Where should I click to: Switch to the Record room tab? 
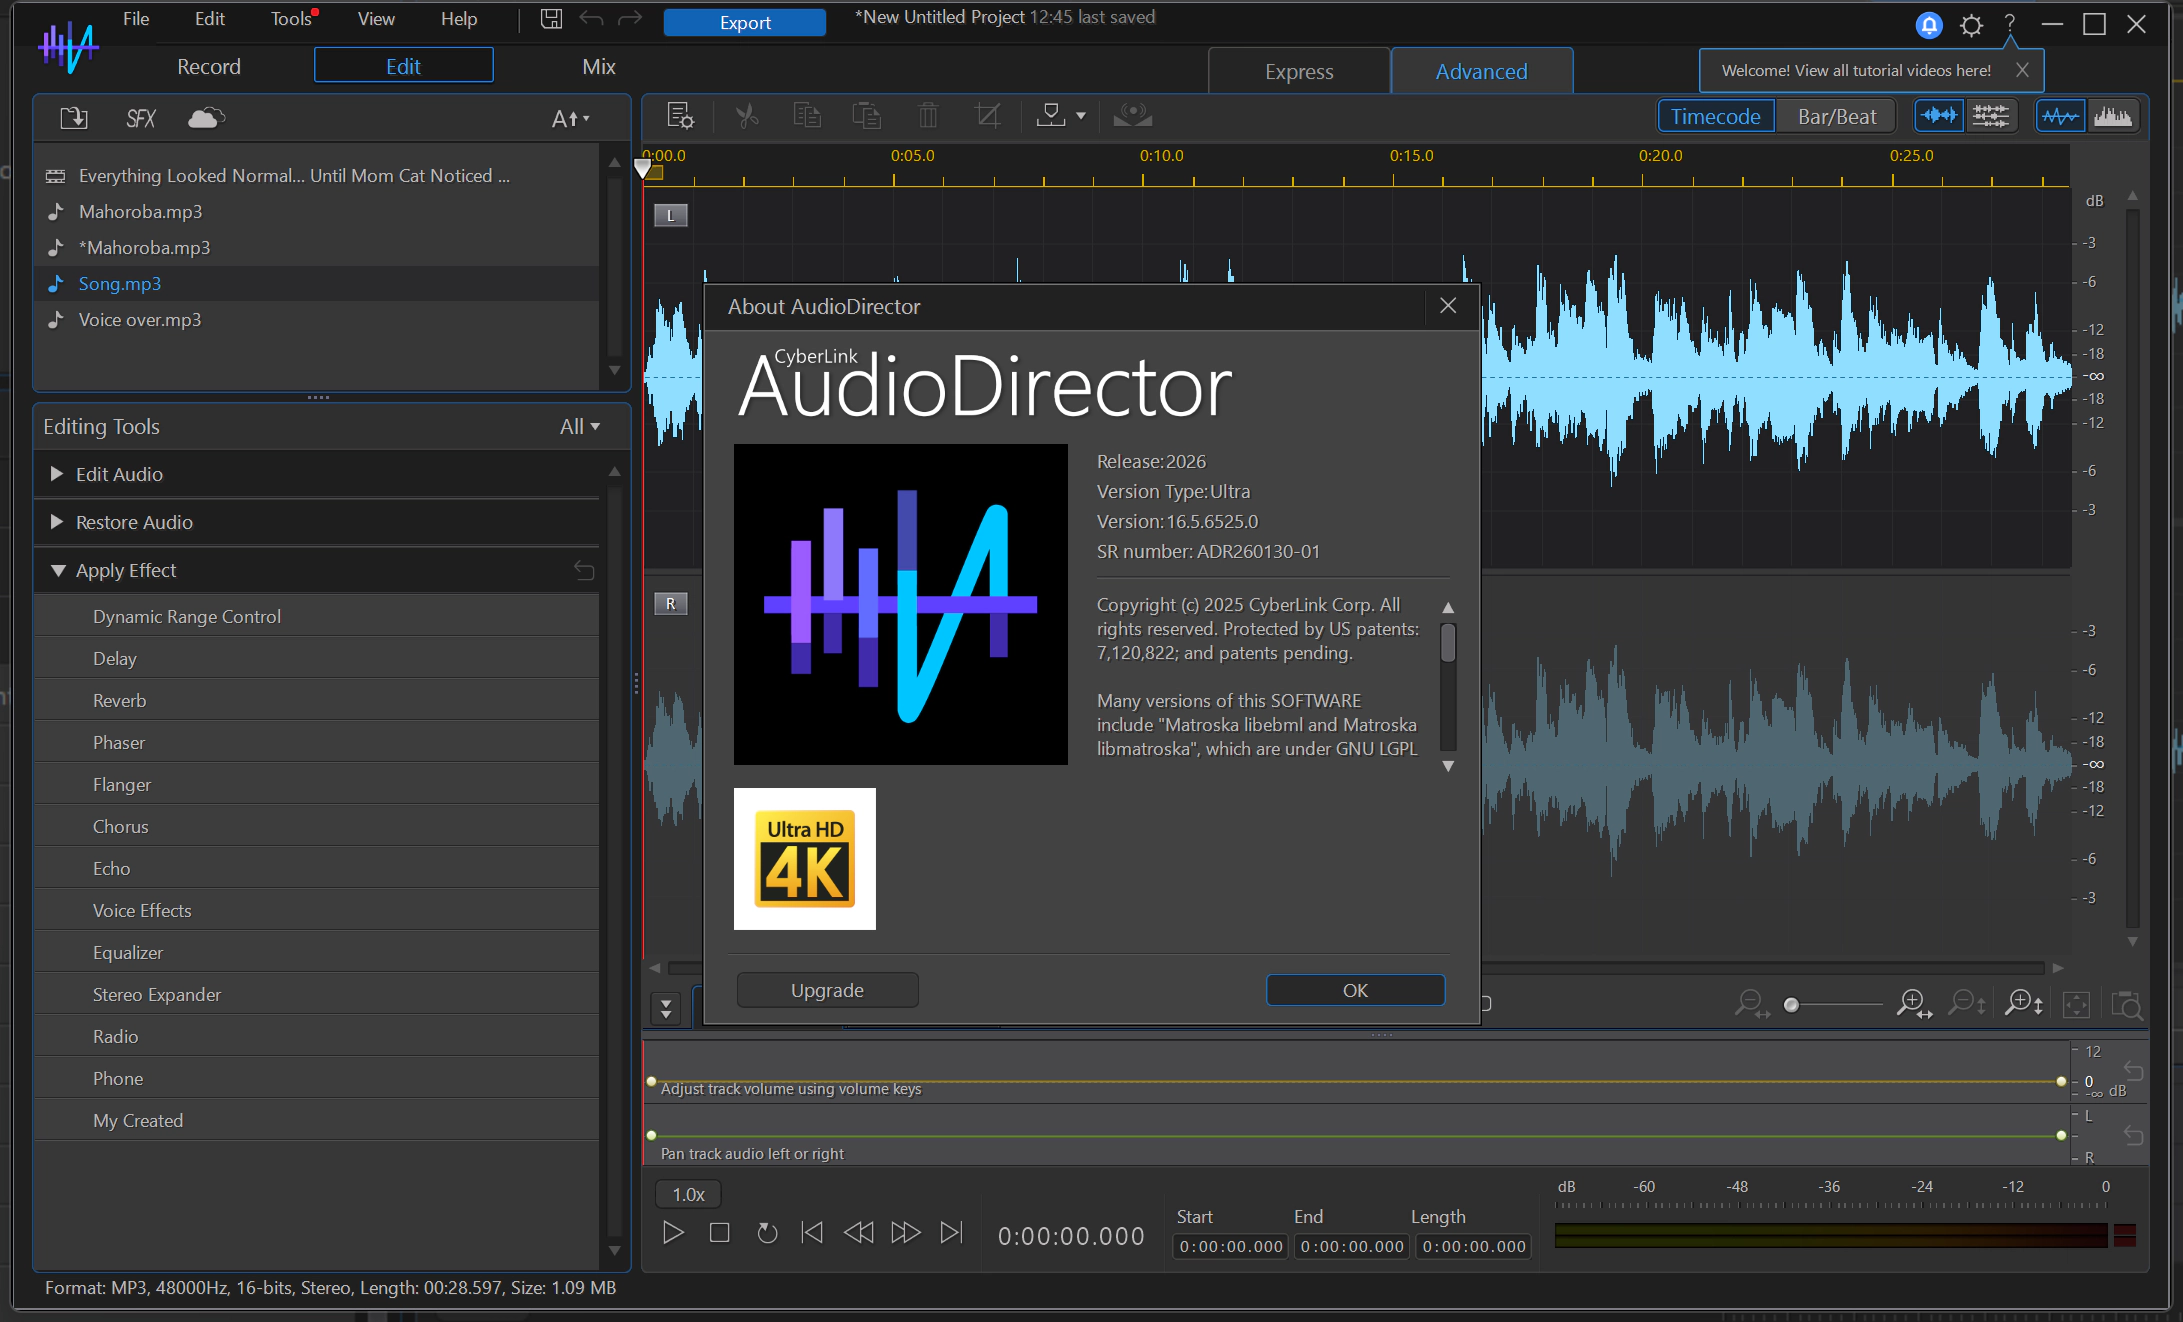tap(209, 66)
